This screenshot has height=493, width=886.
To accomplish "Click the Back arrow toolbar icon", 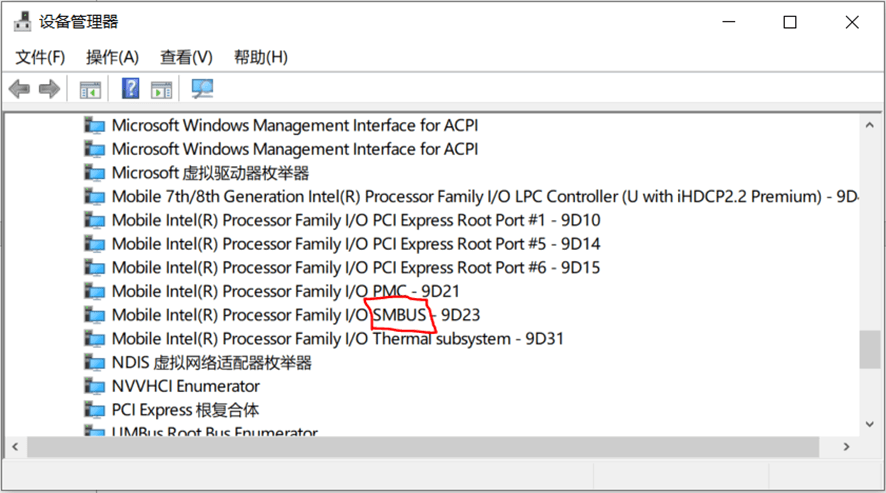I will (x=19, y=90).
